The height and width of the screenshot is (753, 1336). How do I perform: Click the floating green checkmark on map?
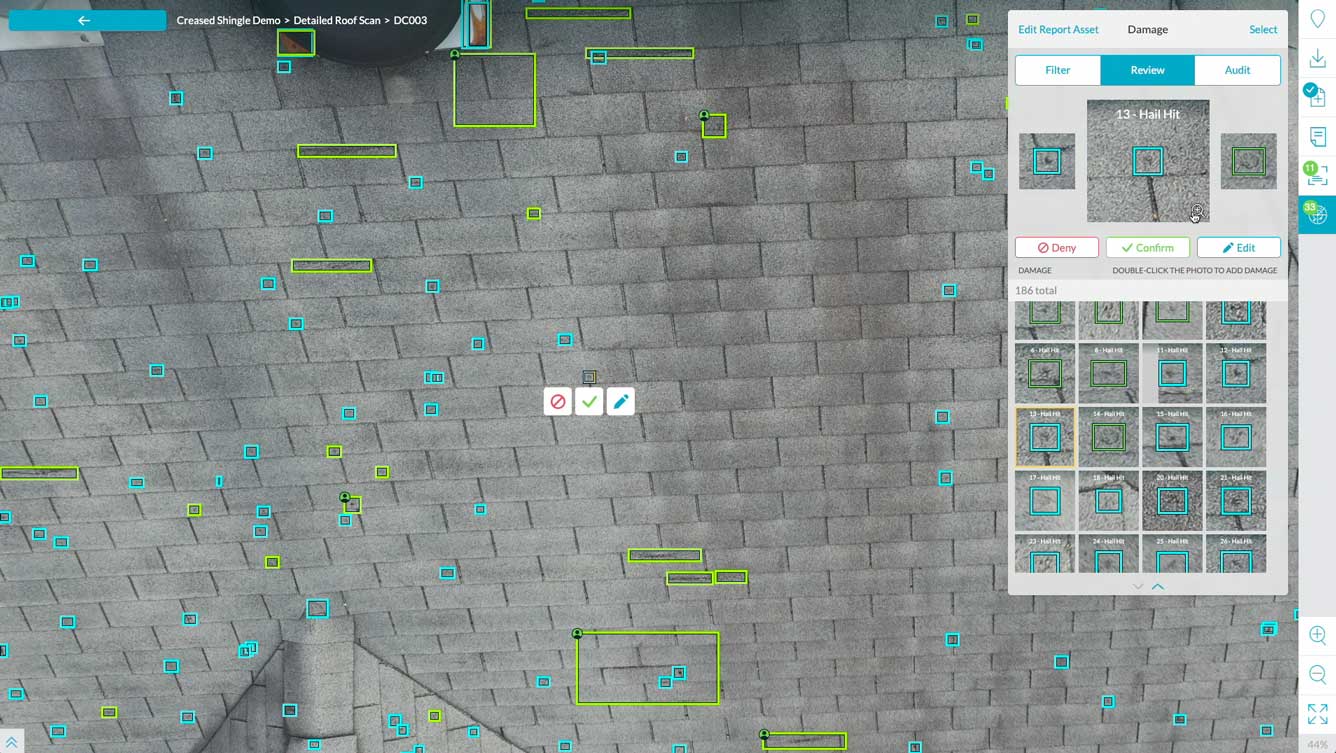point(589,402)
